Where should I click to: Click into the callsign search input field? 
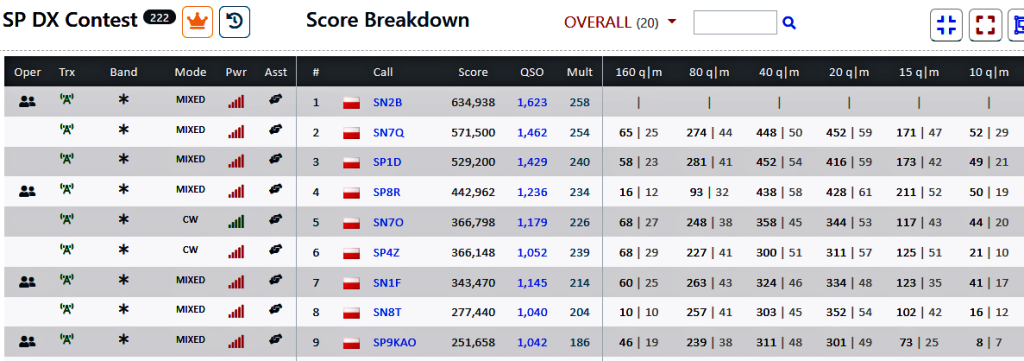pos(735,22)
